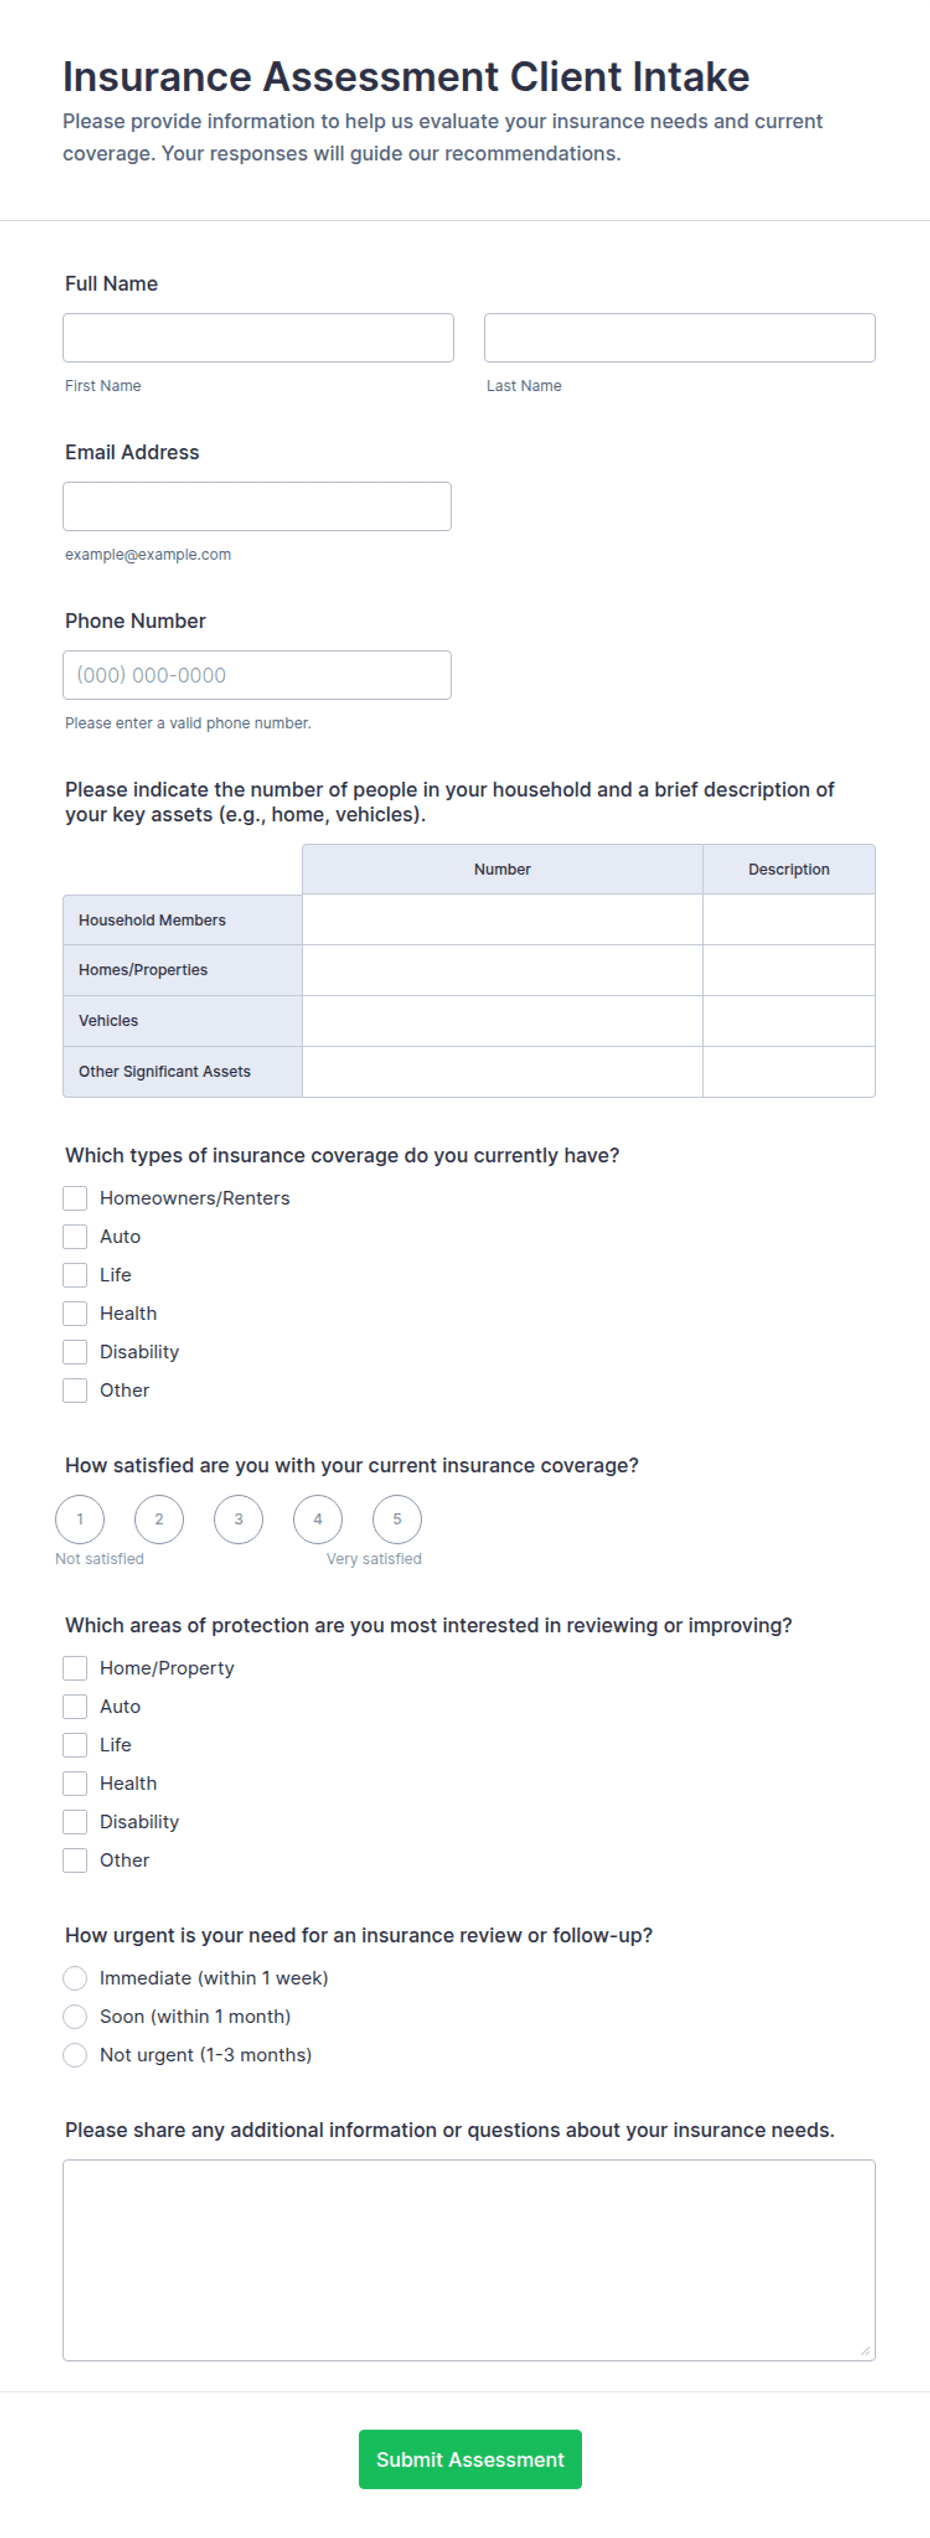Image resolution: width=930 pixels, height=2538 pixels.
Task: Check the Homeowners/Renters coverage checkbox
Action: 75,1198
